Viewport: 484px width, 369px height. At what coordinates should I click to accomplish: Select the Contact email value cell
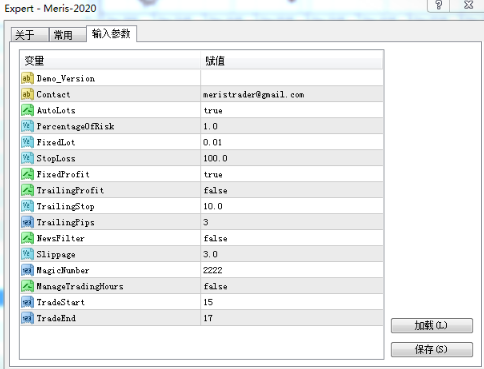[292, 94]
